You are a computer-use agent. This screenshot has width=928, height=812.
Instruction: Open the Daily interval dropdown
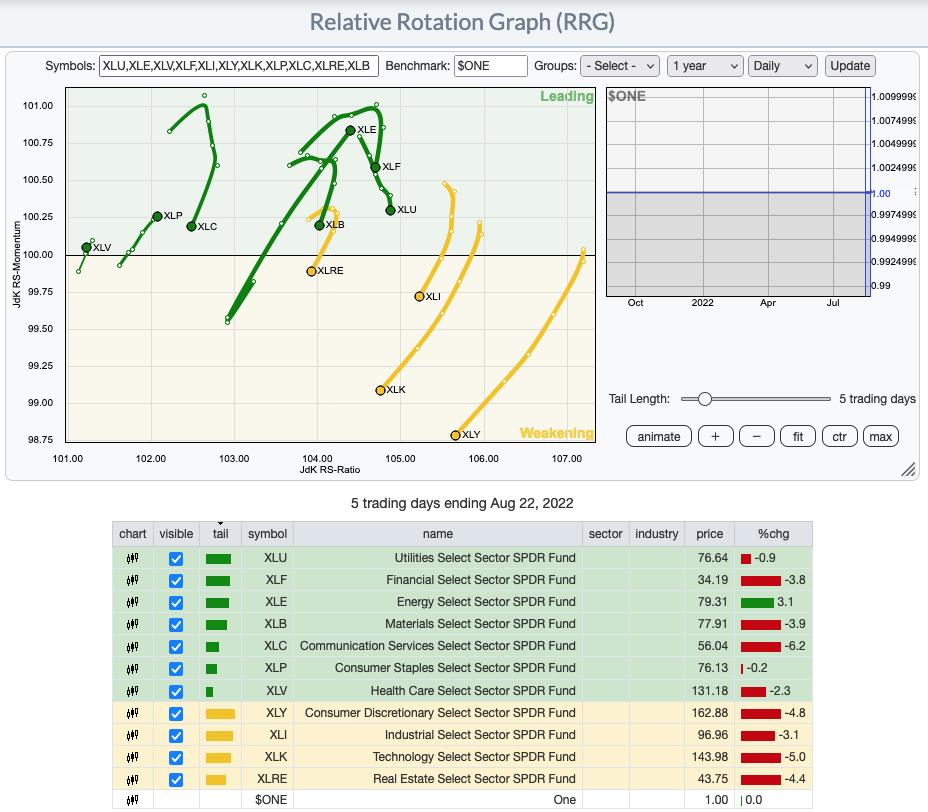[x=782, y=66]
